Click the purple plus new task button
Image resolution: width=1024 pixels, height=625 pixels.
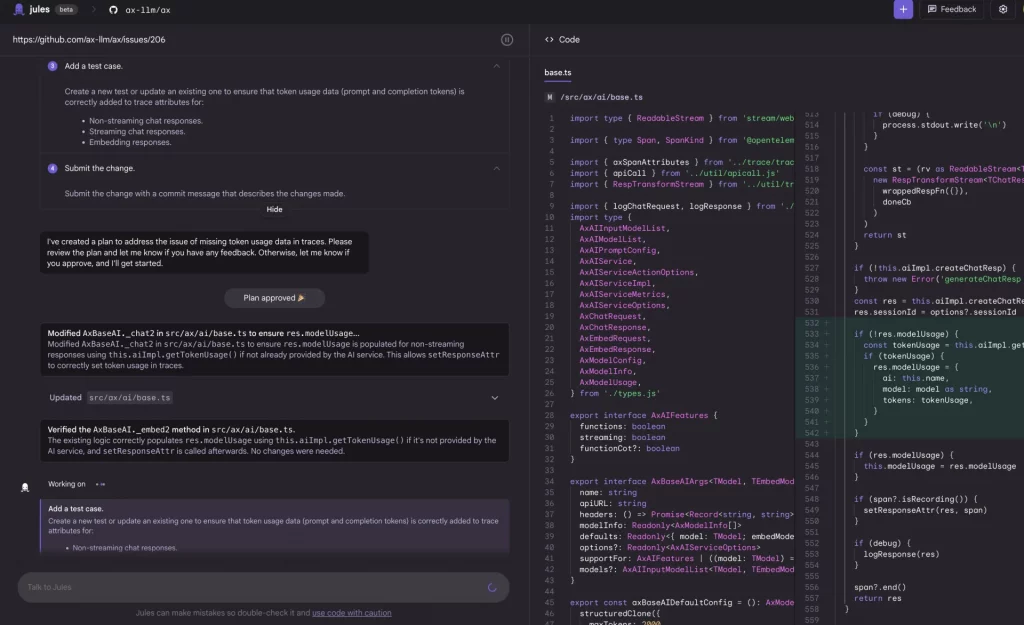903,9
